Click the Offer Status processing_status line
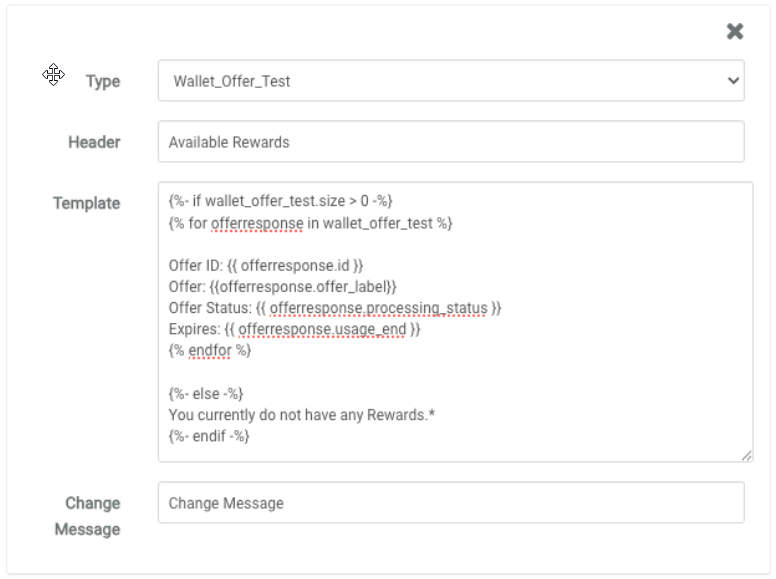 click(335, 308)
